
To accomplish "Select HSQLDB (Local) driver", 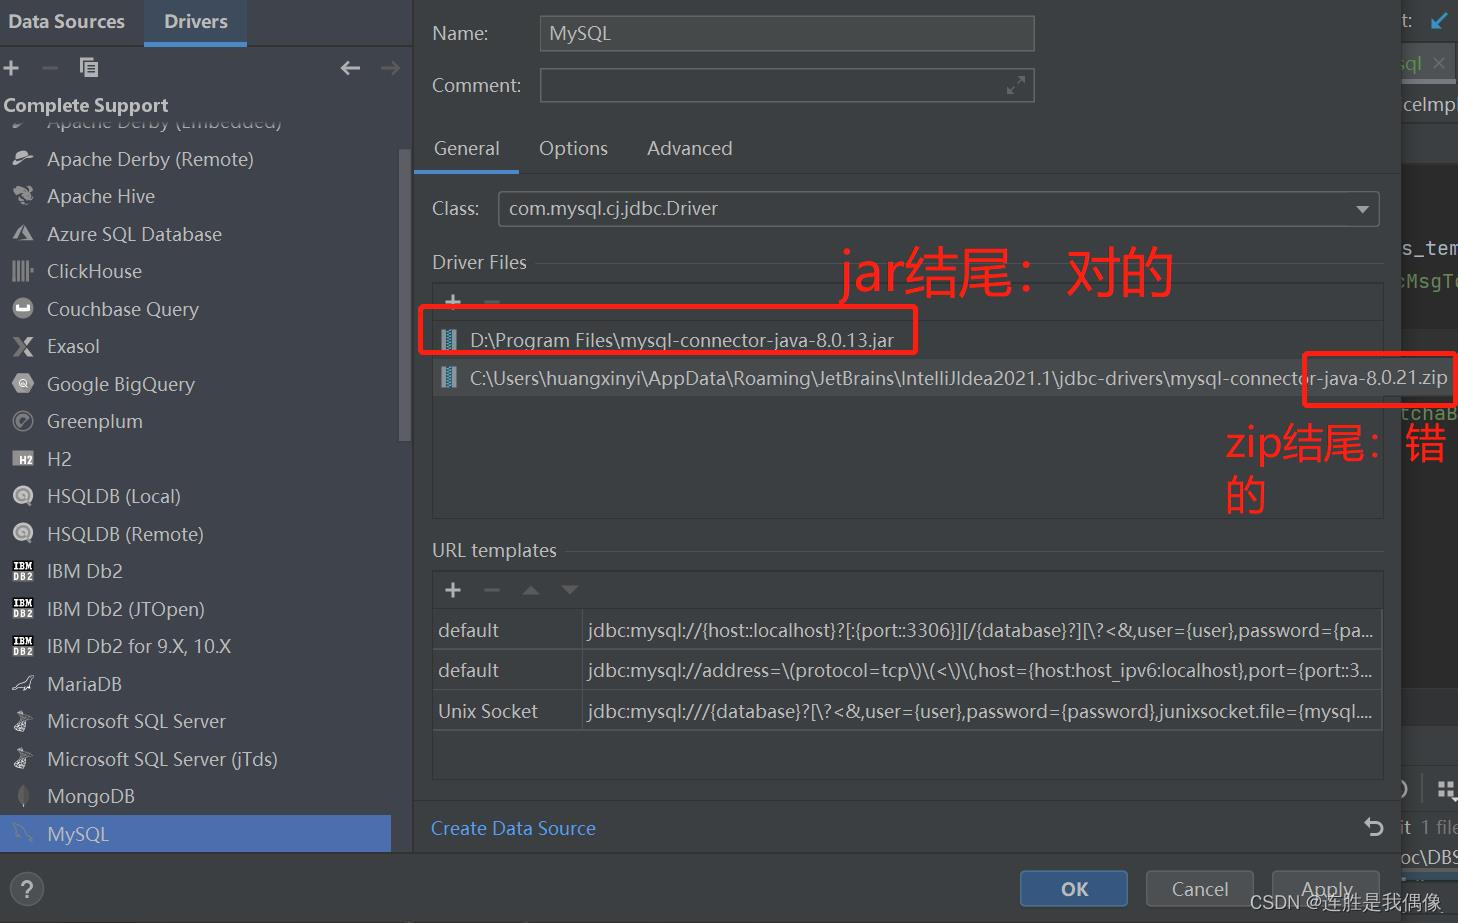I will 196,496.
